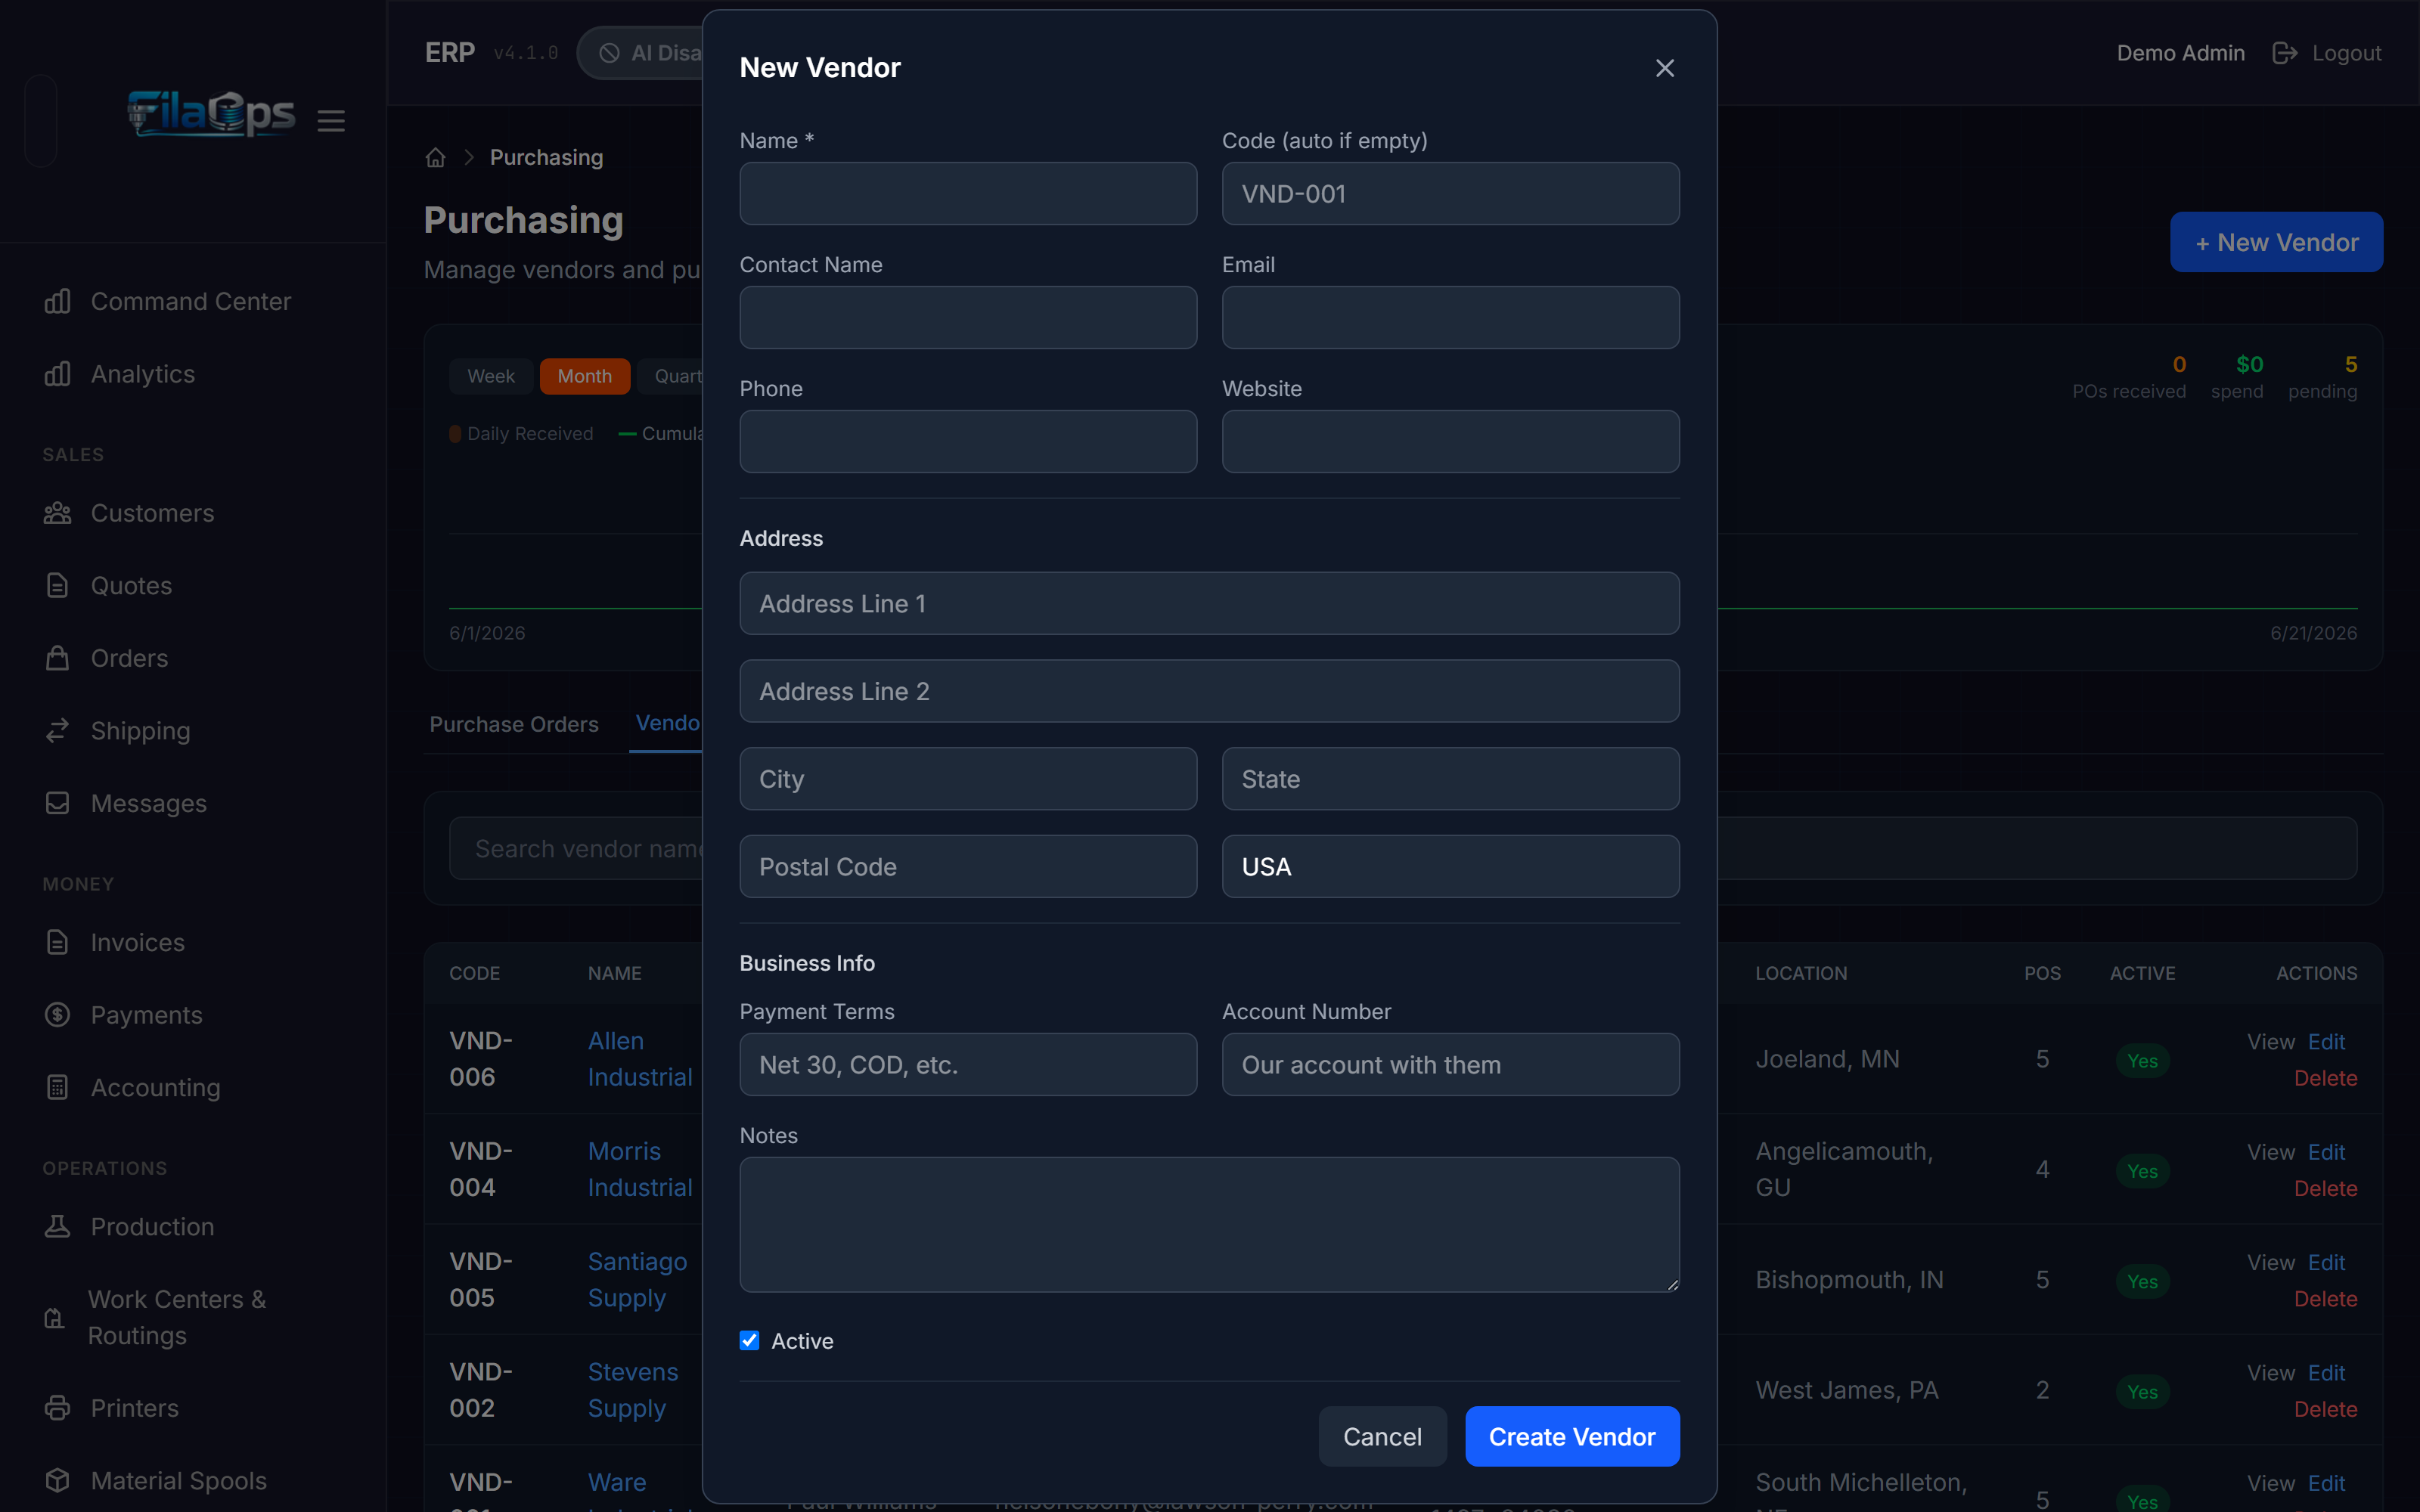Click the country field containing USA
This screenshot has height=1512, width=2420.
[x=1450, y=866]
